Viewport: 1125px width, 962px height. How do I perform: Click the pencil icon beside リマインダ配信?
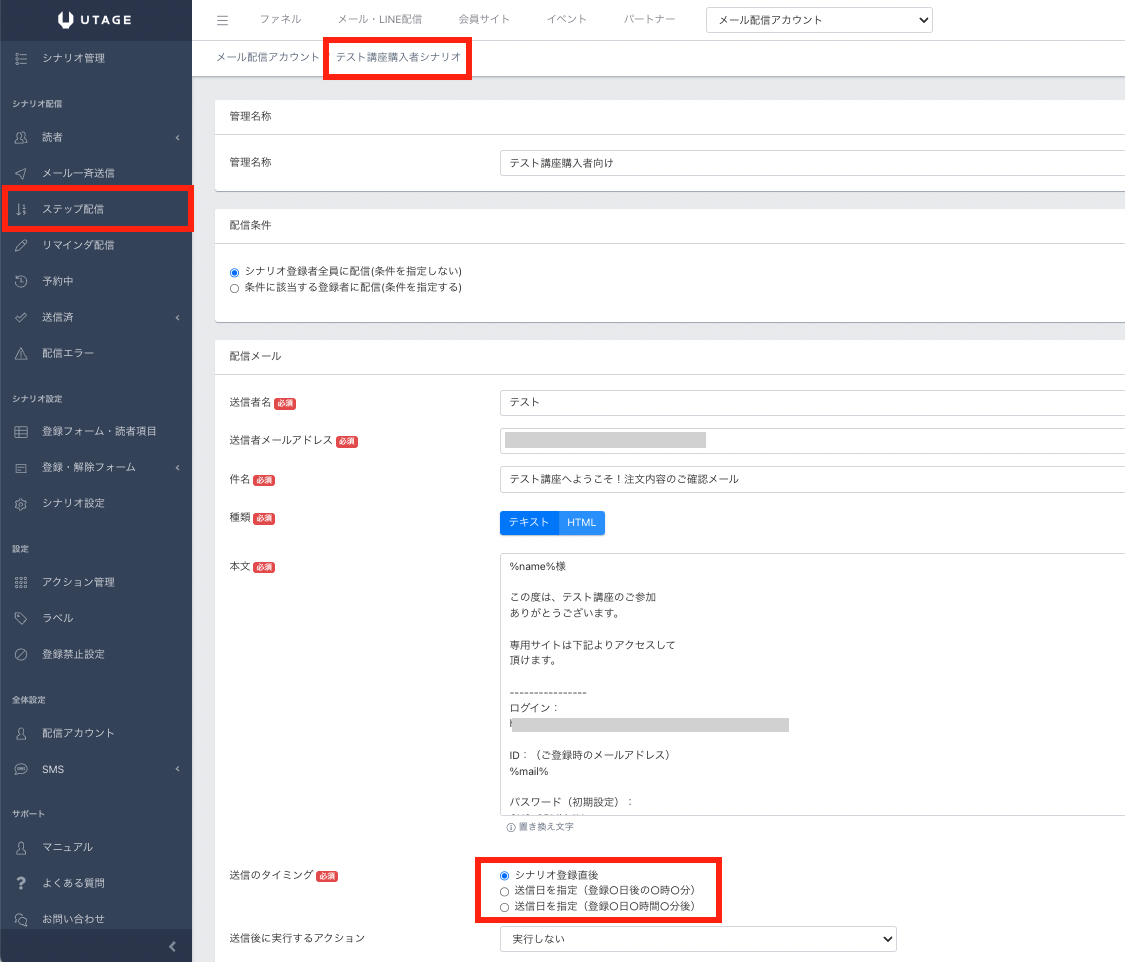(21, 246)
